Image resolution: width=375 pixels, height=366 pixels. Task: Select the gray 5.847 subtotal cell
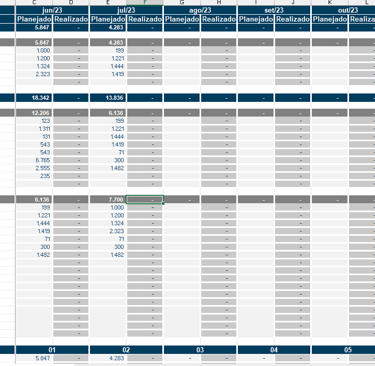34,43
